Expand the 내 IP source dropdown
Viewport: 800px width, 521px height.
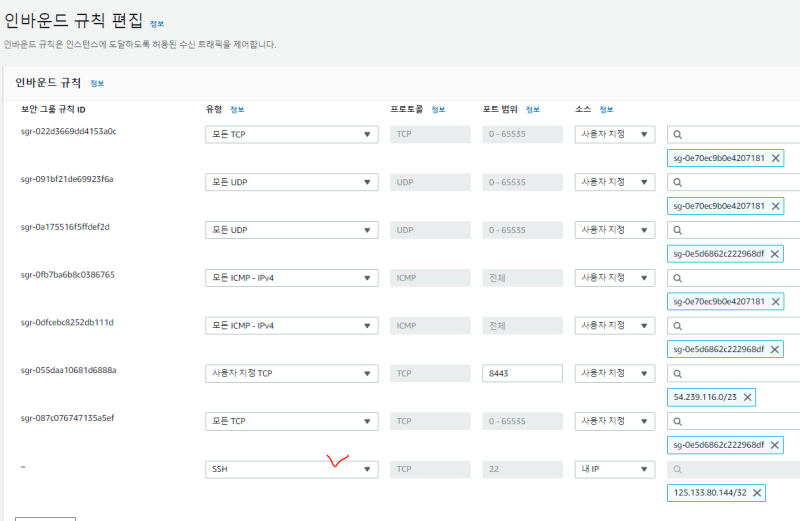[x=615, y=469]
